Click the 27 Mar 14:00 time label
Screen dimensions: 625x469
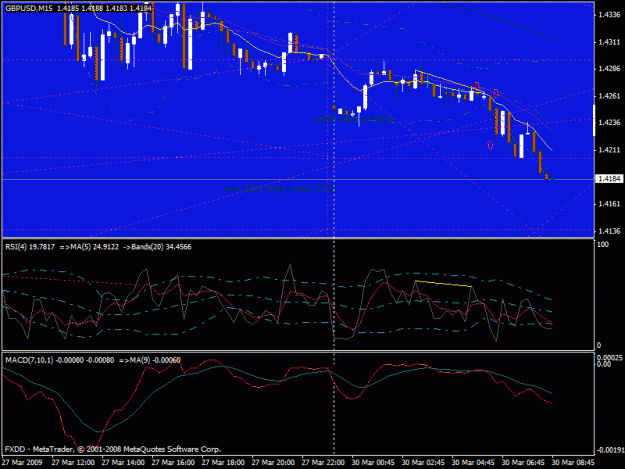pos(123,463)
